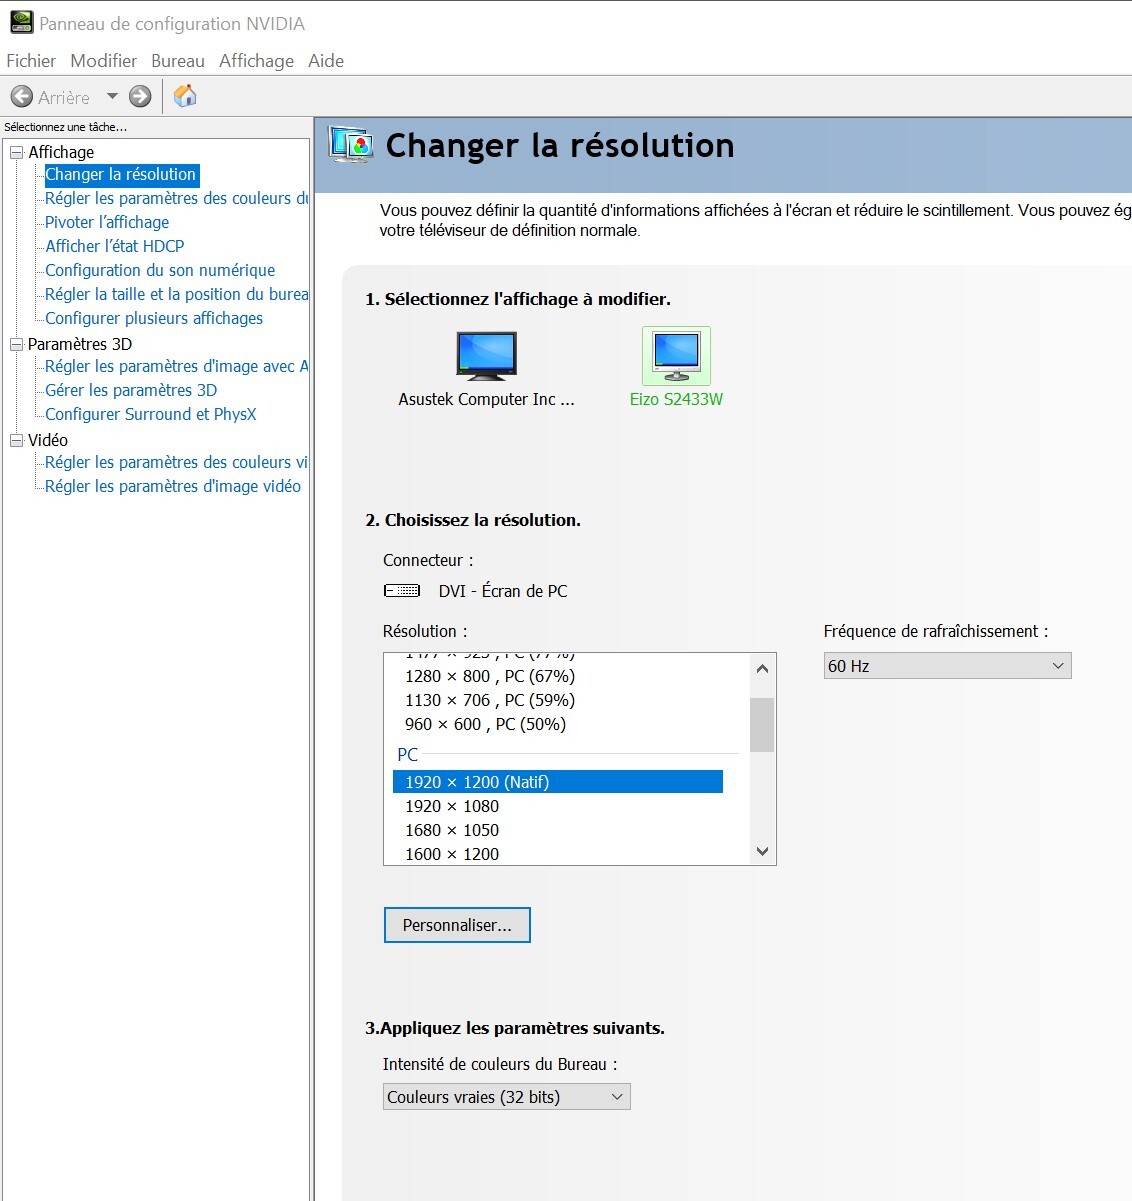This screenshot has height=1201, width=1132.
Task: Click the Back arrow icon
Action: (22, 97)
